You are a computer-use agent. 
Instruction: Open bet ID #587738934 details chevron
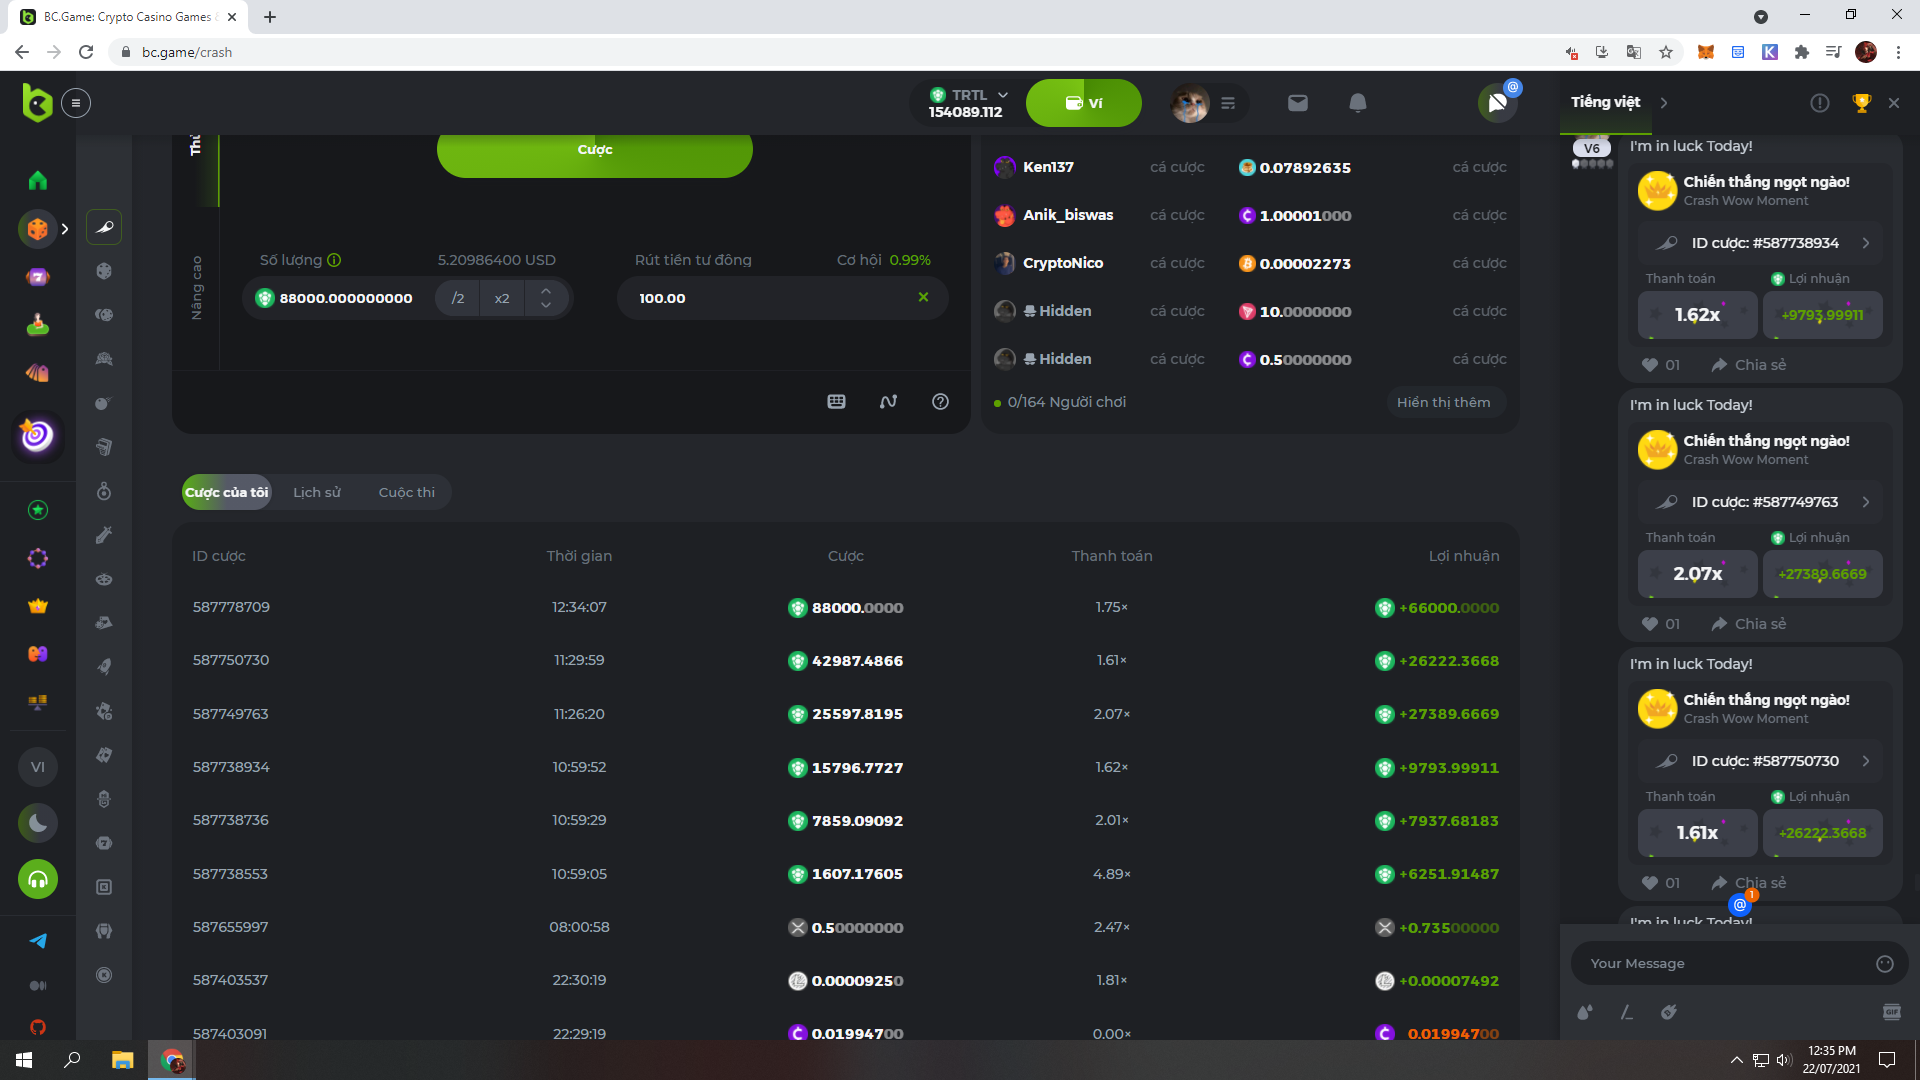tap(1866, 243)
